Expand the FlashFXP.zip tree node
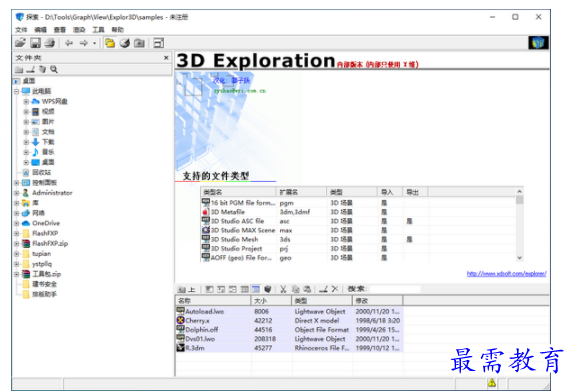Image resolution: width=572 pixels, height=392 pixels. (x=16, y=243)
